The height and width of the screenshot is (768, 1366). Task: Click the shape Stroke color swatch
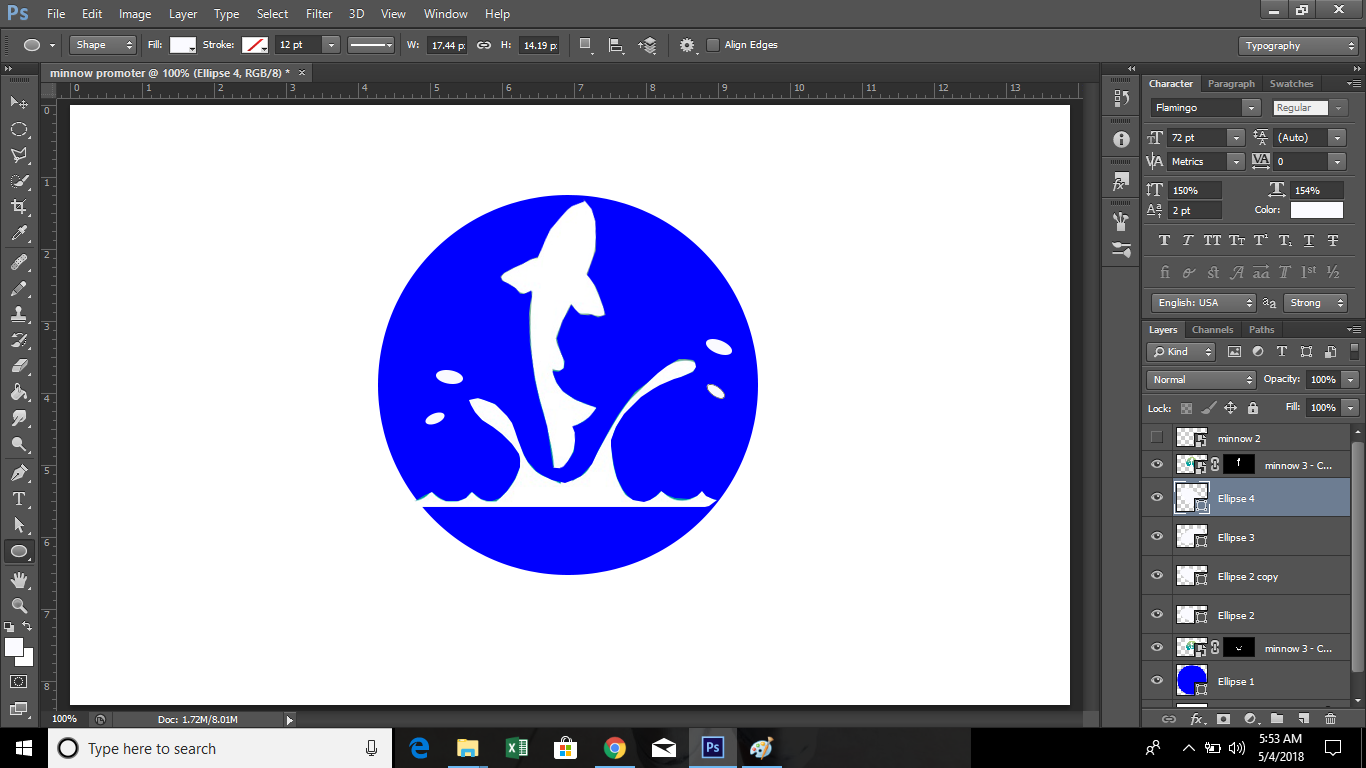255,45
